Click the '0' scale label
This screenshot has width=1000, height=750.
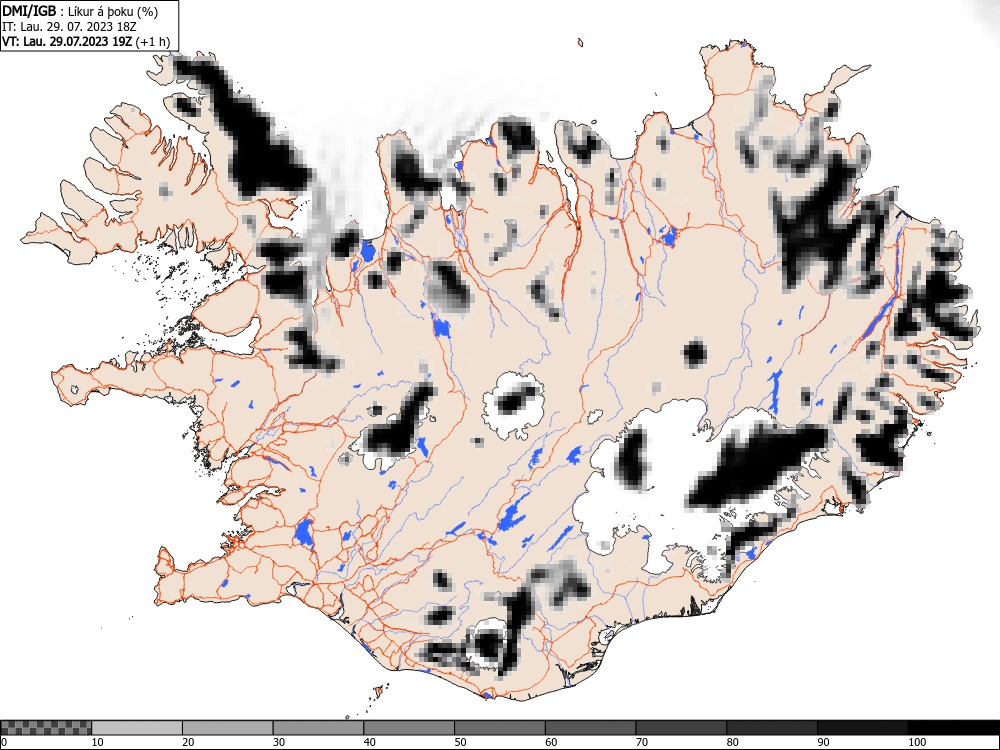point(4,742)
